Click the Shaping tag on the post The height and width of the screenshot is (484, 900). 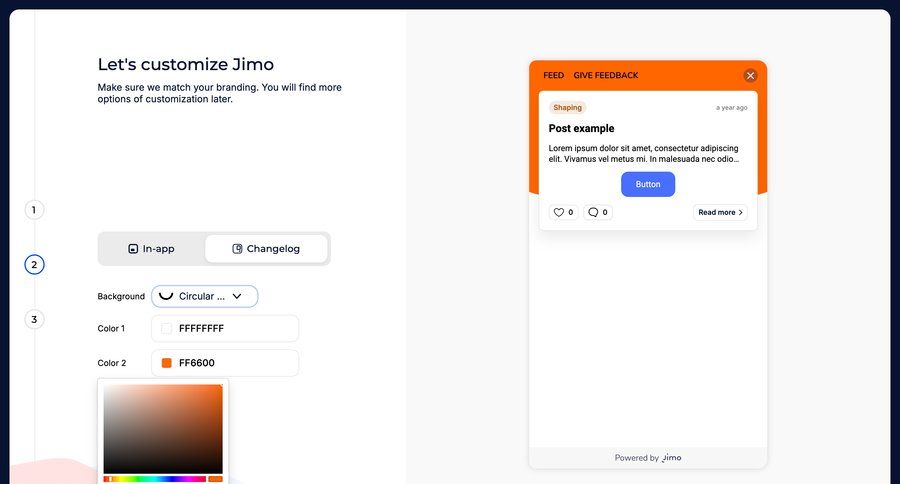[x=567, y=107]
